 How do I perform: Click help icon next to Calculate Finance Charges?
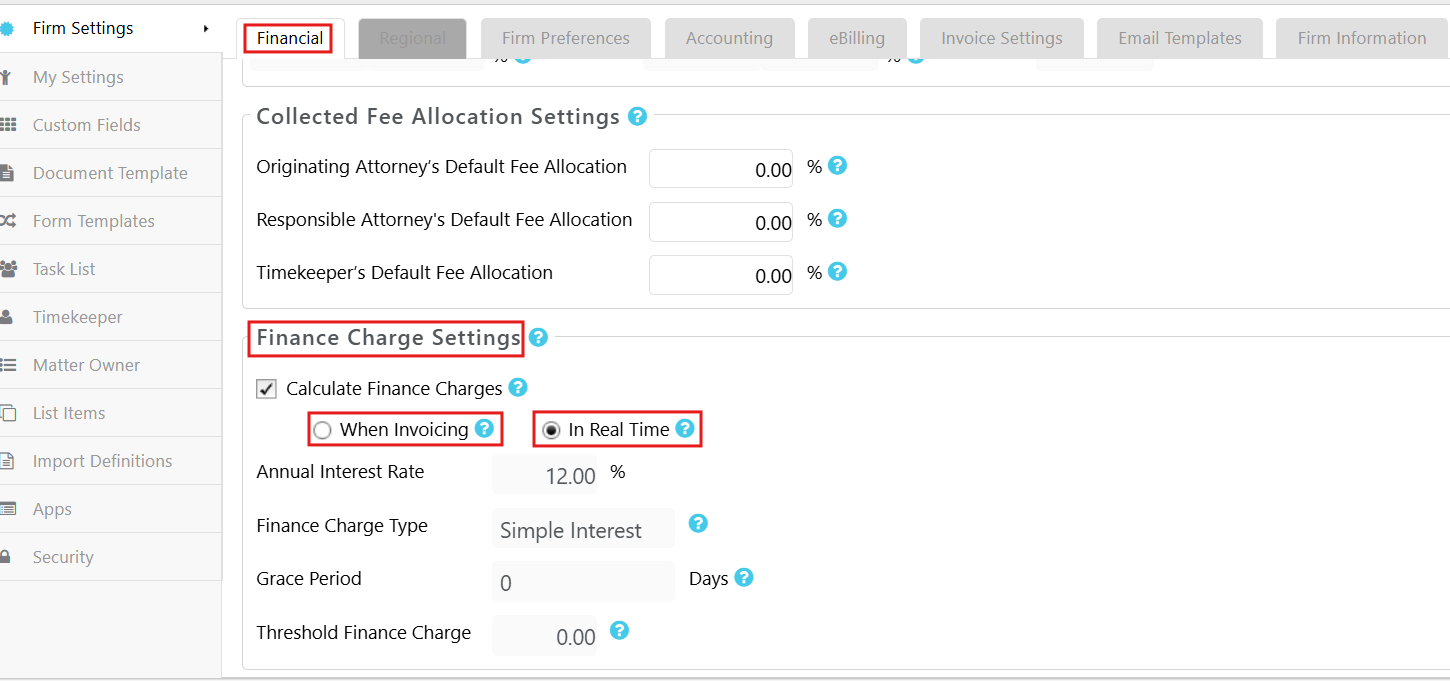pyautogui.click(x=517, y=387)
